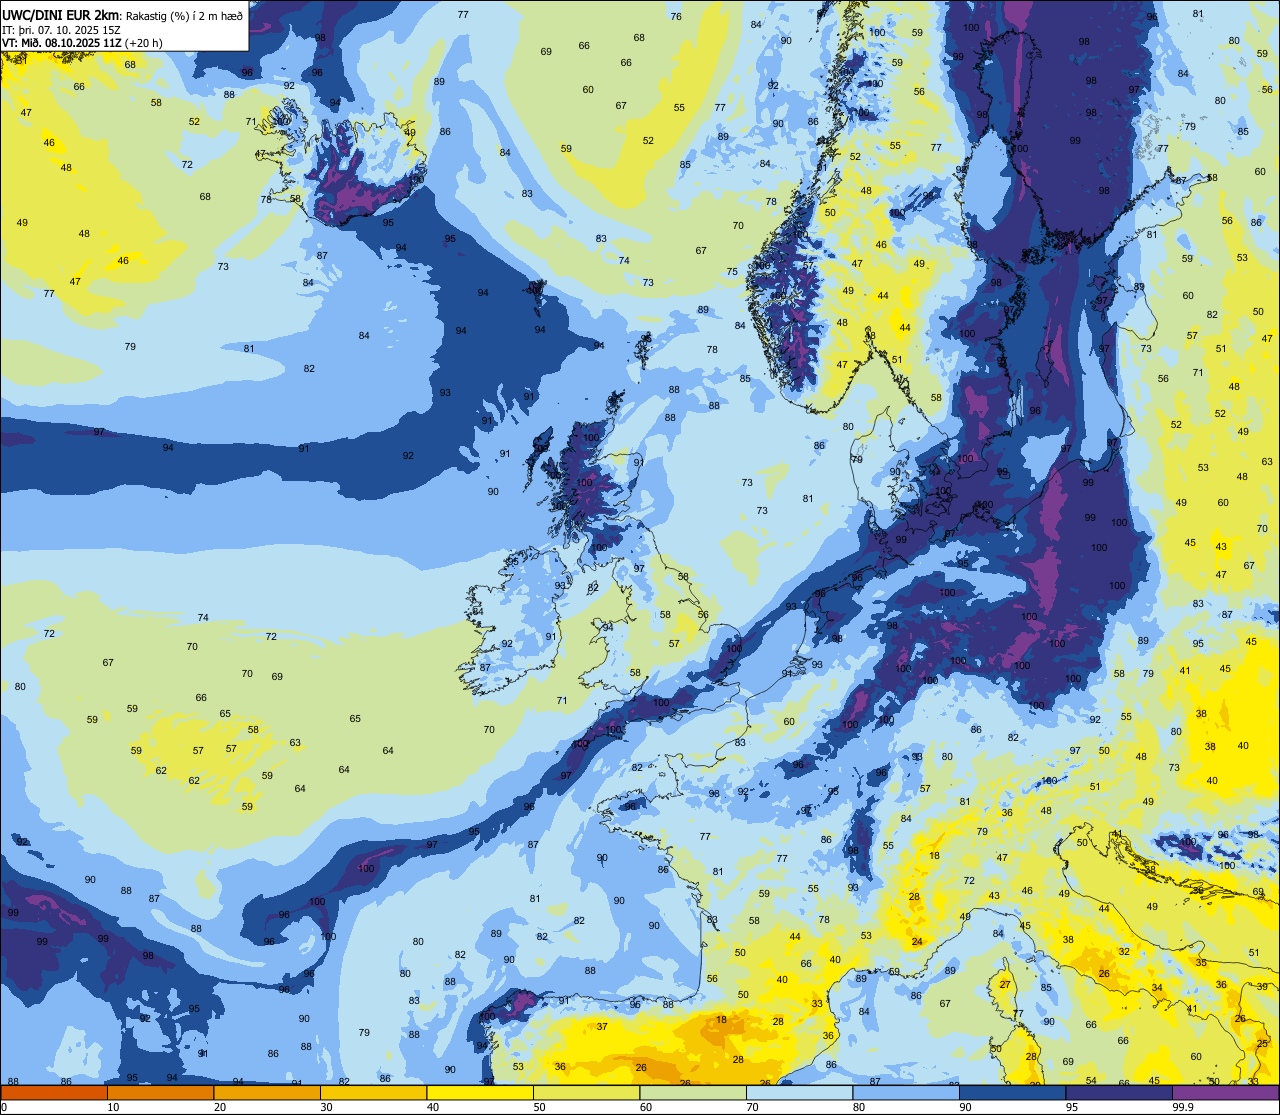Screen dimensions: 1280x1115
Task: Click the 95–99.9 indigo legend swatch
Action: pyautogui.click(x=1119, y=1093)
